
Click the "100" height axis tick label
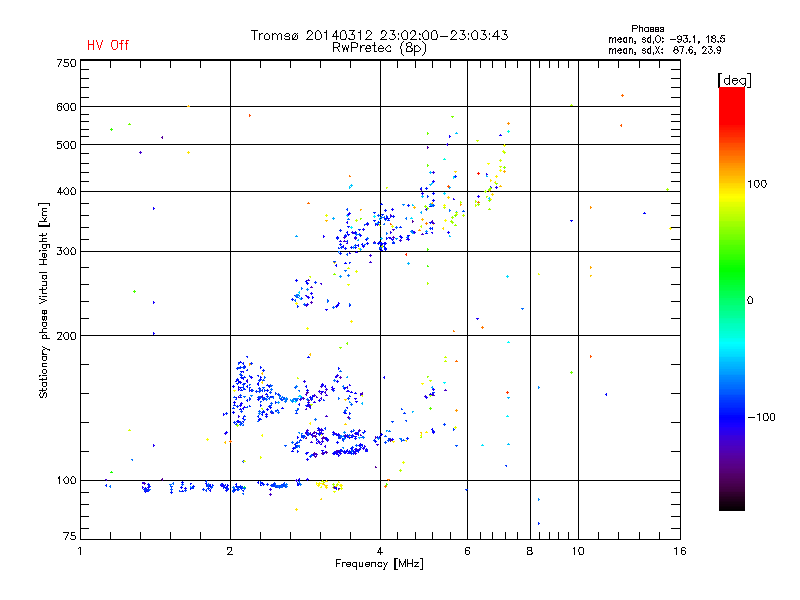[66, 480]
